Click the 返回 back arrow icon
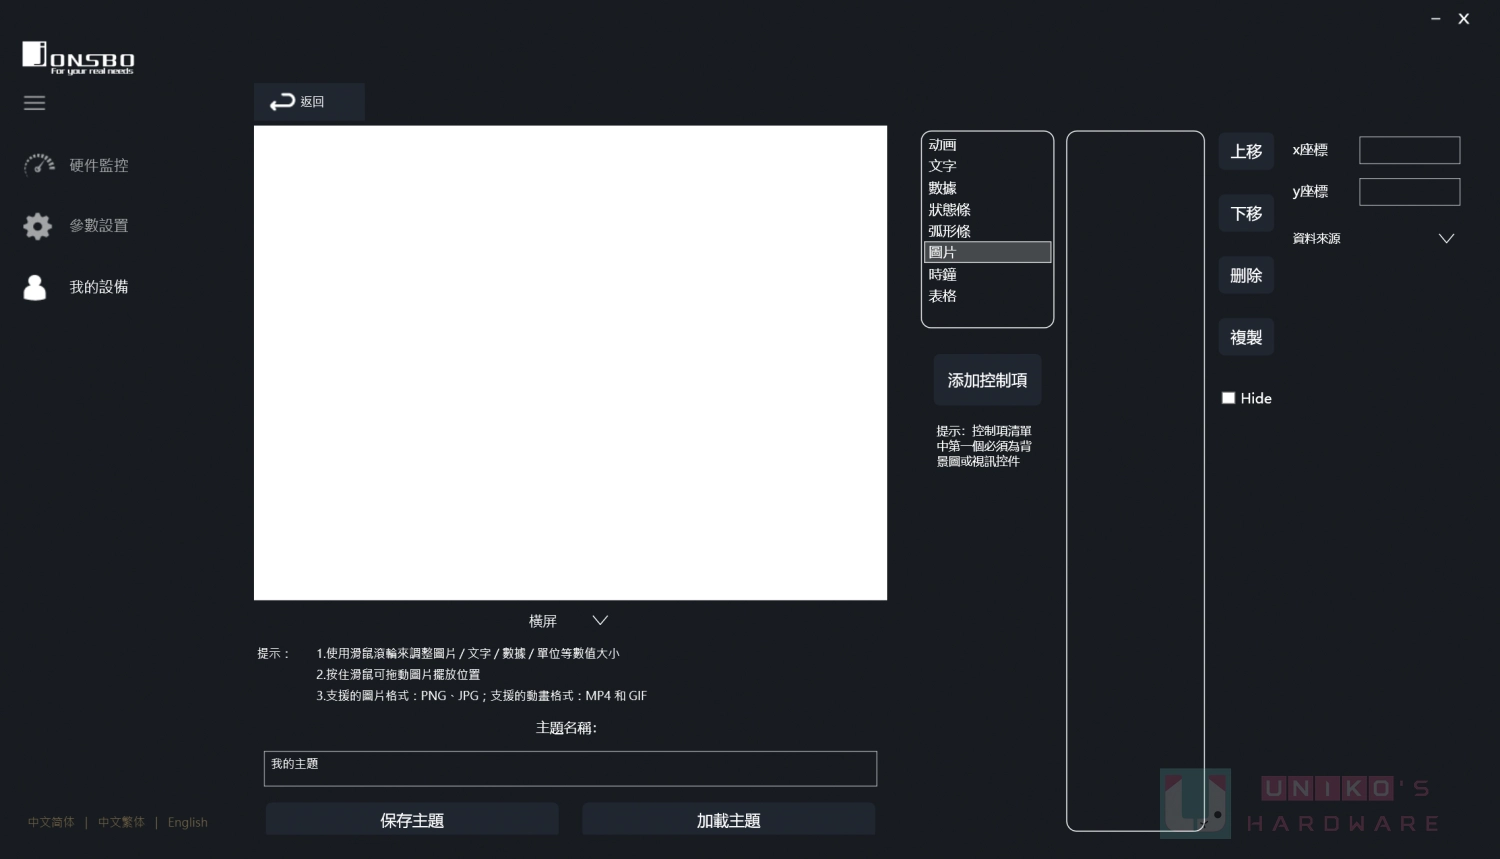 coord(282,102)
